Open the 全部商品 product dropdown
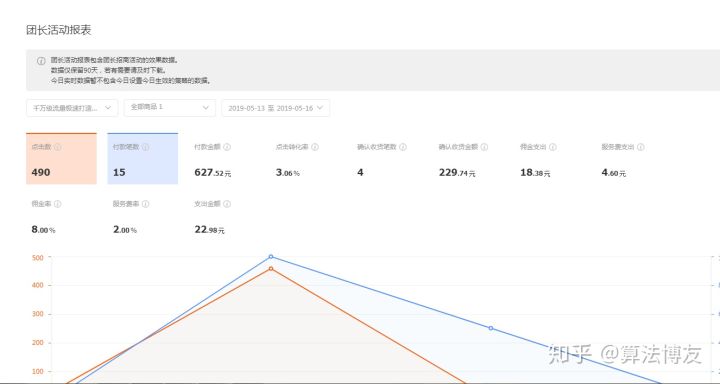The image size is (720, 384). [x=170, y=108]
